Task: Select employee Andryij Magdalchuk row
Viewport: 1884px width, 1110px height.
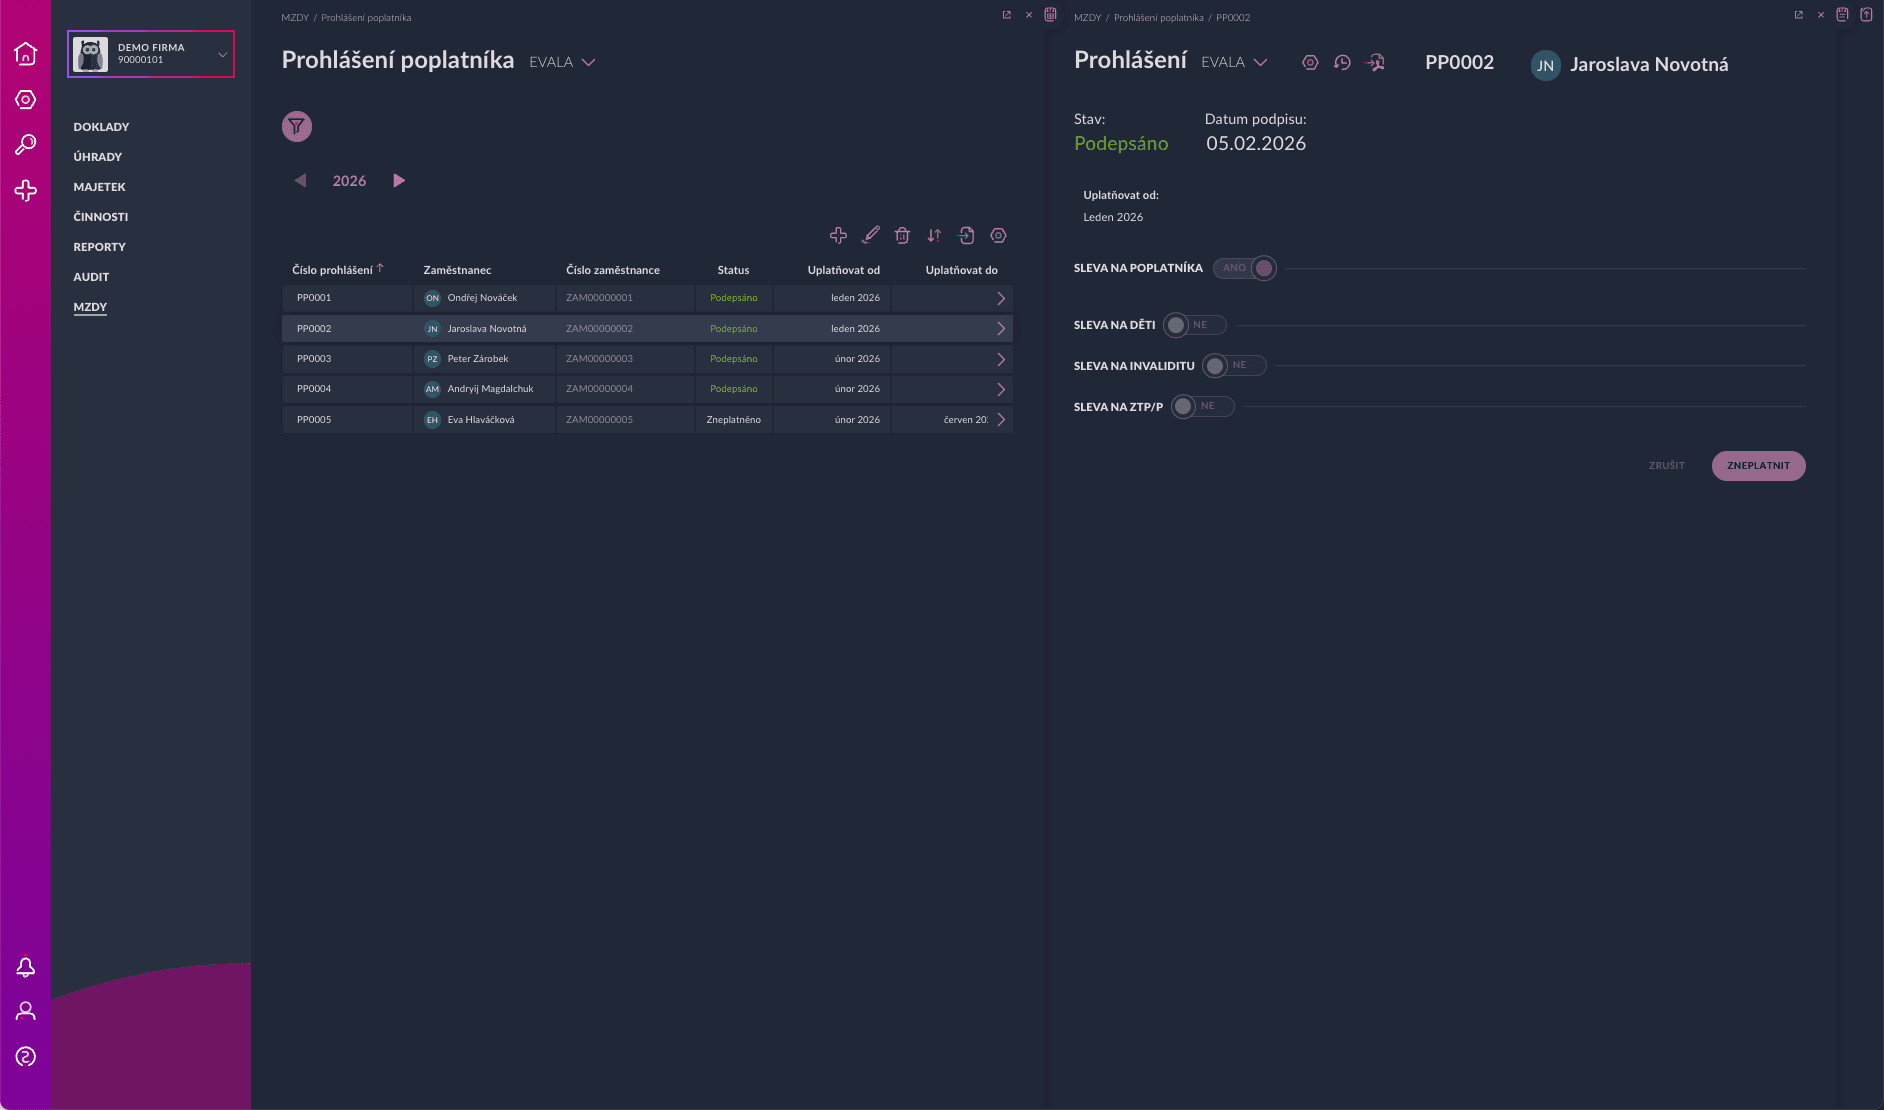Action: coord(647,389)
